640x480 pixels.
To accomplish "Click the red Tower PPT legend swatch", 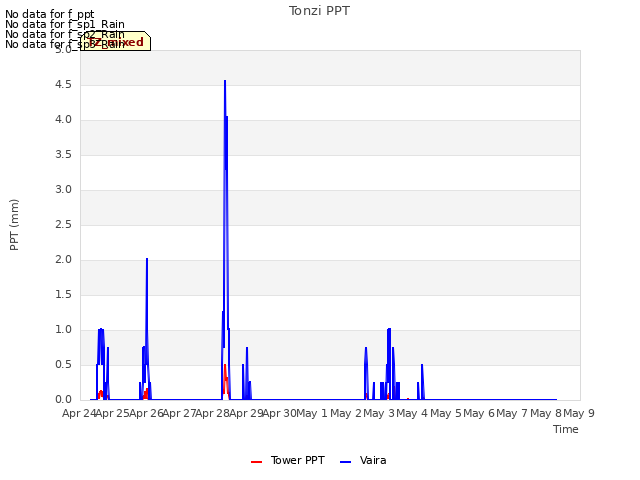I will coord(256,462).
